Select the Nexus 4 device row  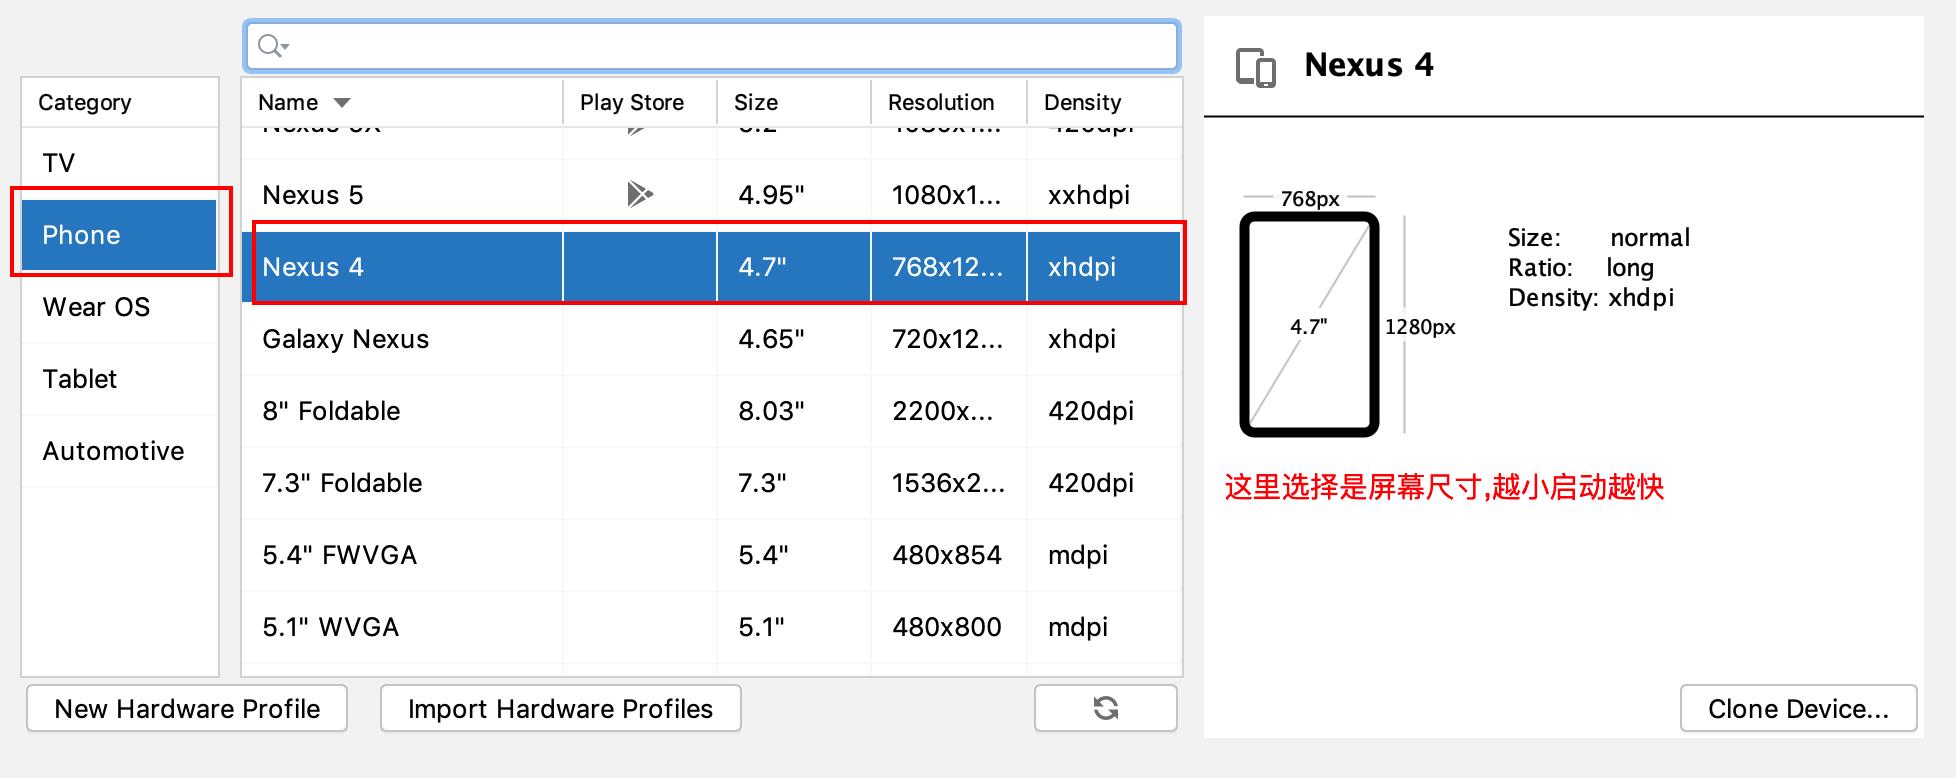click(712, 267)
